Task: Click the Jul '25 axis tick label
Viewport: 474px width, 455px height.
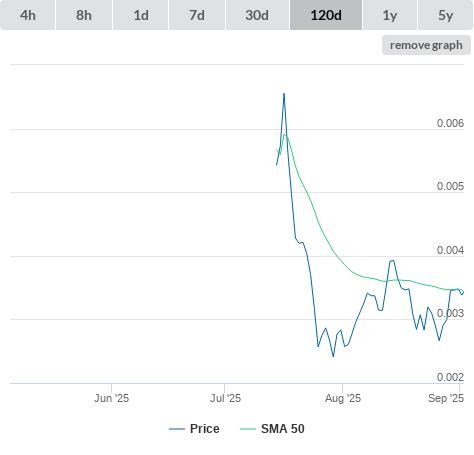Action: coord(225,398)
